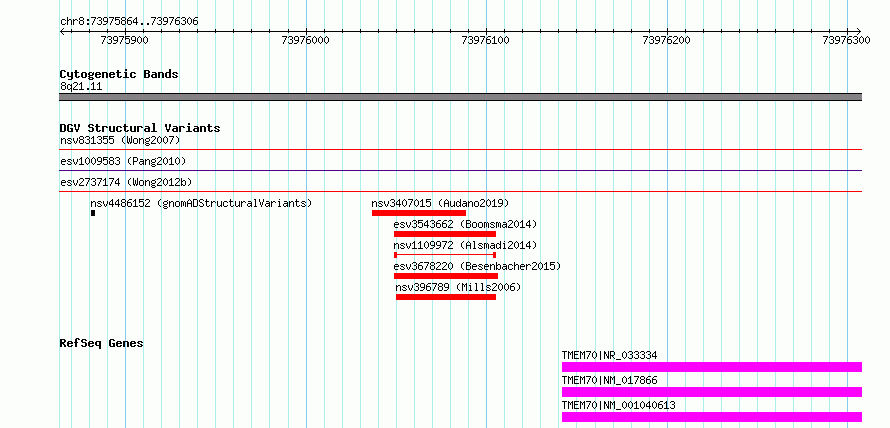The height and width of the screenshot is (428, 890).
Task: Click esv3543662 (Boomsma2014) label
Action: pyautogui.click(x=465, y=224)
